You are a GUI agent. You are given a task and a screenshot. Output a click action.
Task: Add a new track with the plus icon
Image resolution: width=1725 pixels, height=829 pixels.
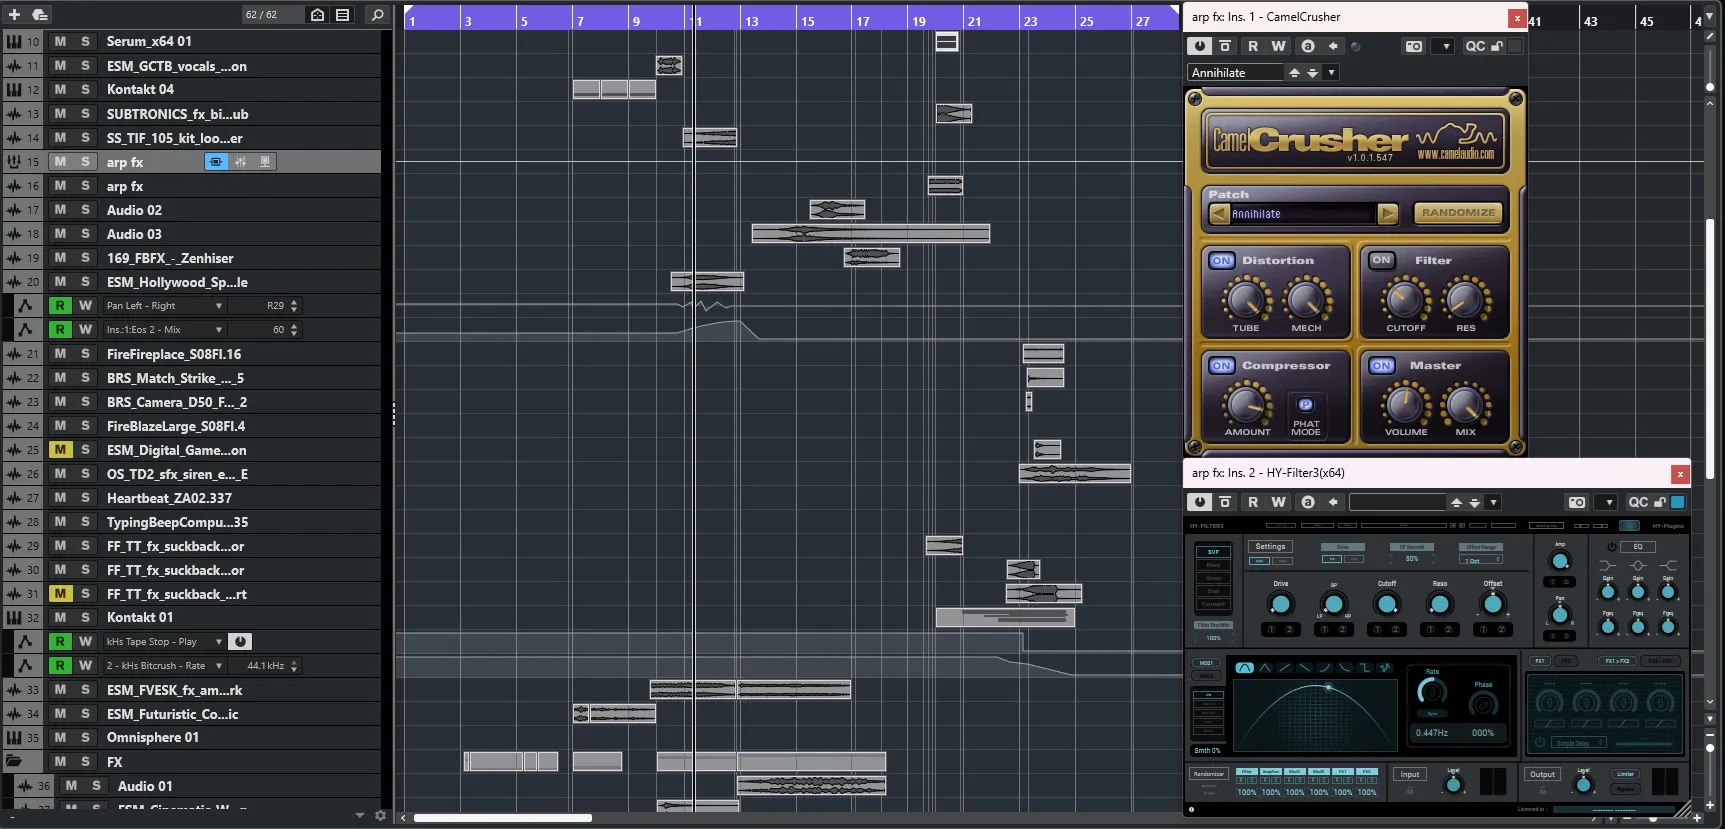14,15
